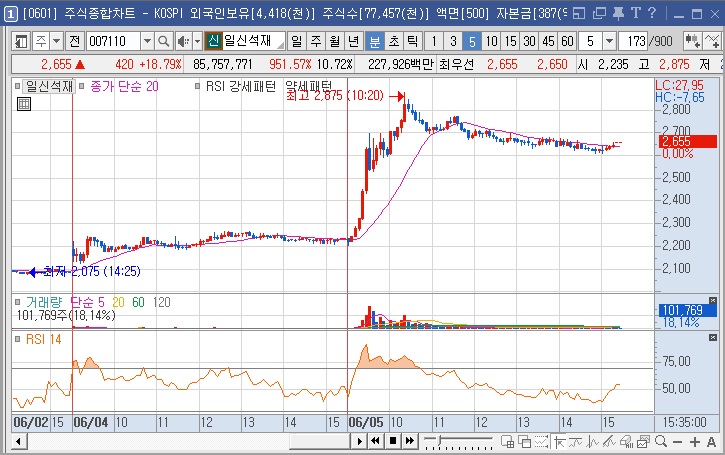Open the stock code 007110 dropdown arrow

[147, 41]
